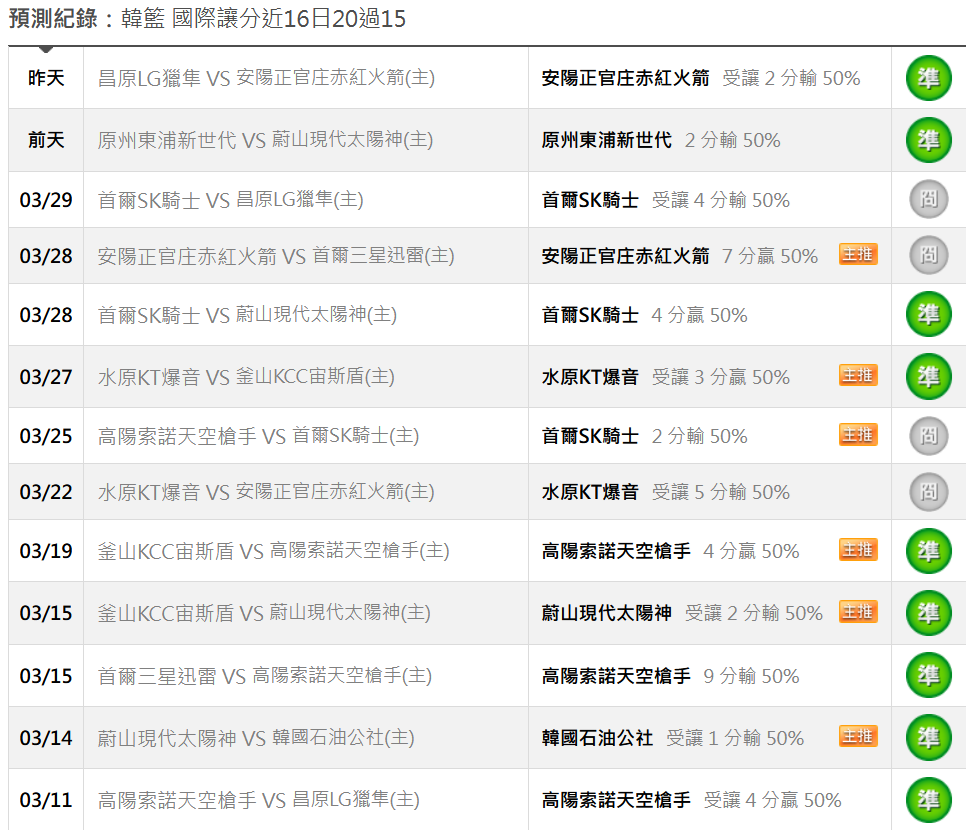Image resolution: width=966 pixels, height=830 pixels.
Task: Click prediction 水原KT爆音 受讓 5 分輸 50%
Action: 666,492
